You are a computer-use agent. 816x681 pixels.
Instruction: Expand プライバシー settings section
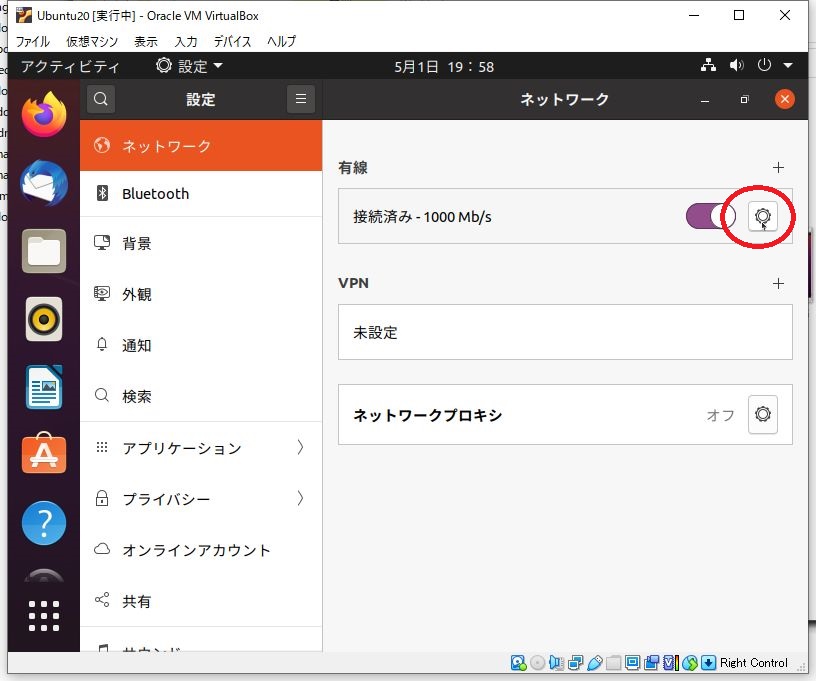[x=201, y=498]
